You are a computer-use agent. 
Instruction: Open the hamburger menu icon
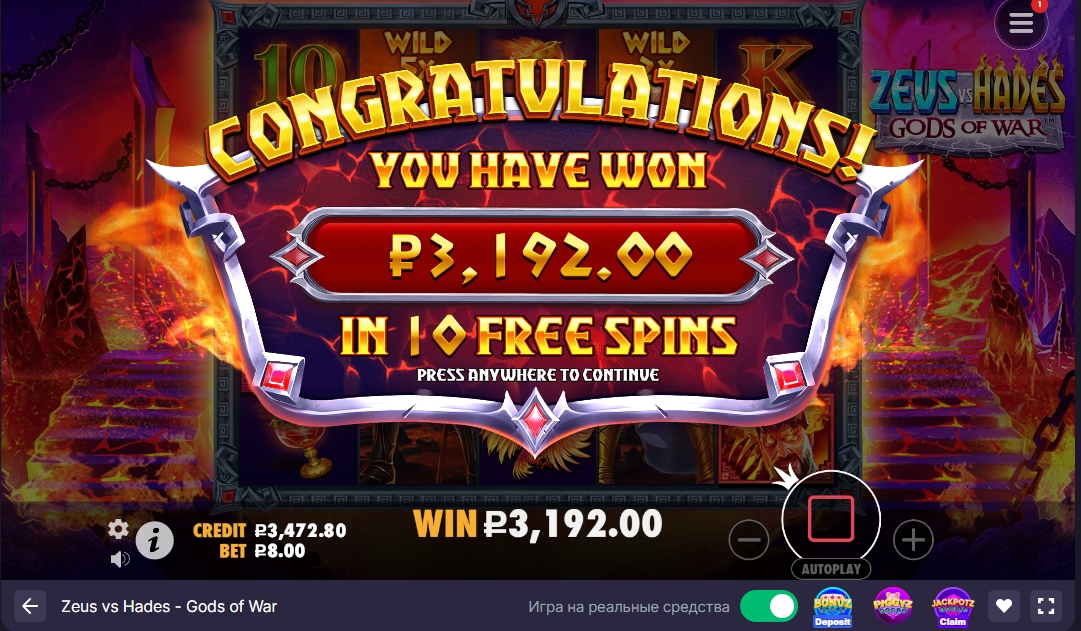(x=1021, y=23)
